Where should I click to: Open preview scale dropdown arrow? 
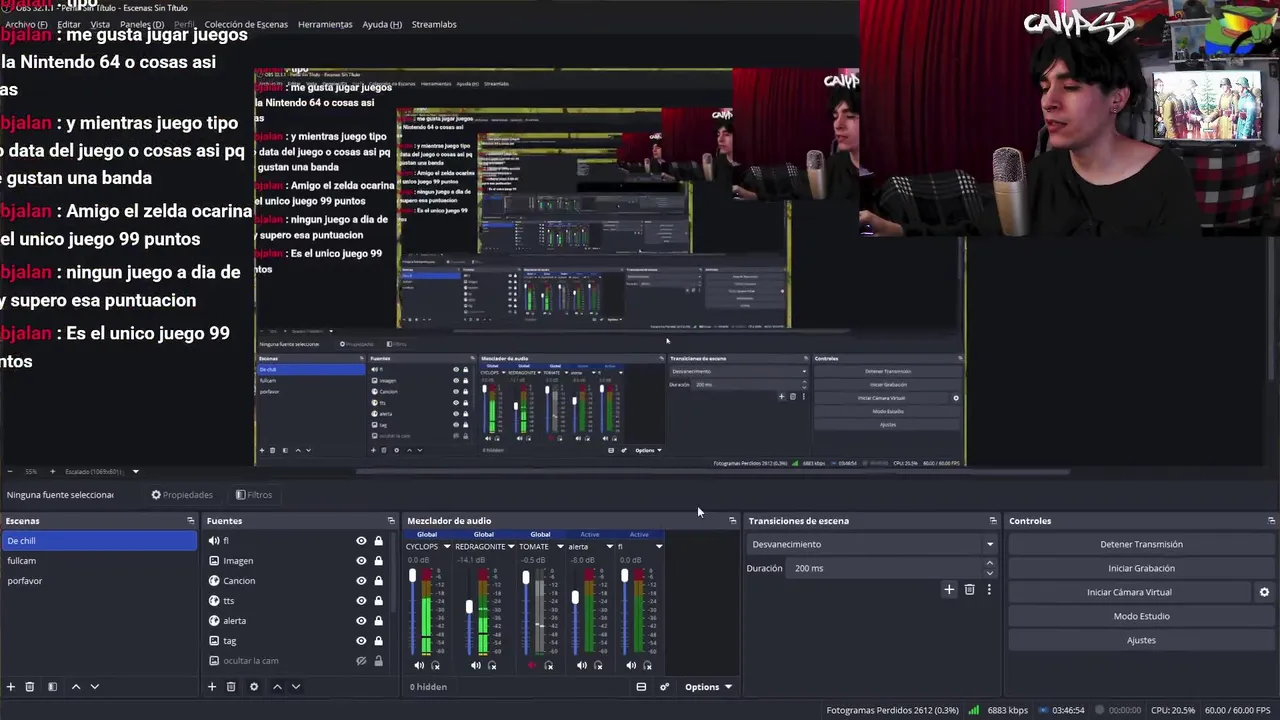click(135, 472)
